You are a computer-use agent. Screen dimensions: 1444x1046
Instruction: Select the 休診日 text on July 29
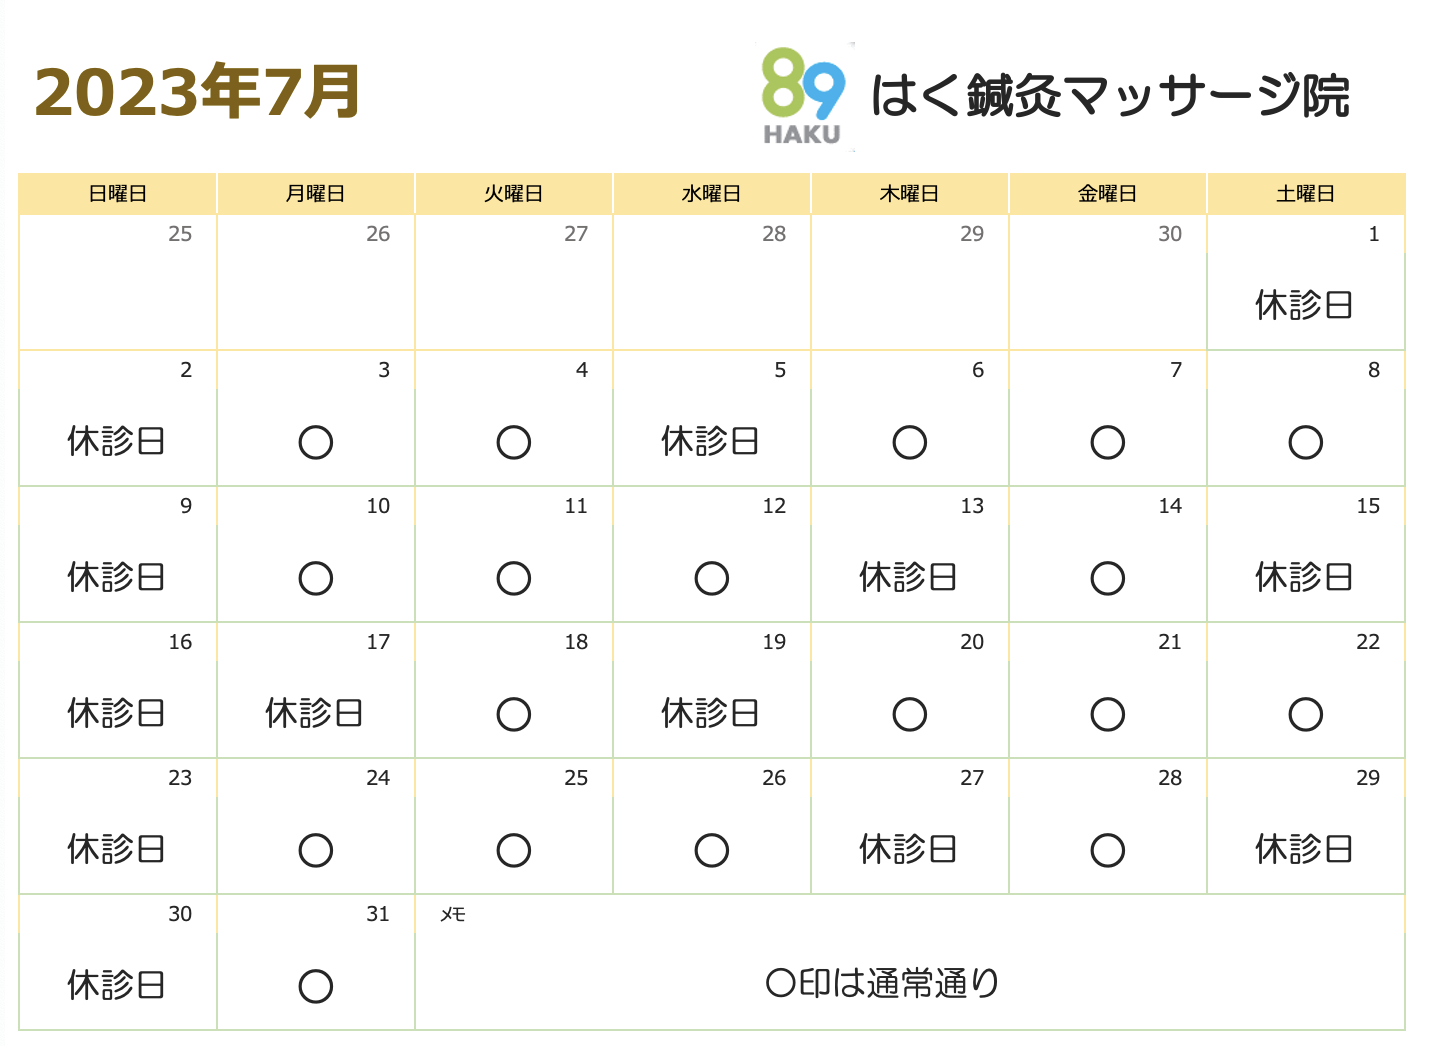point(1304,849)
